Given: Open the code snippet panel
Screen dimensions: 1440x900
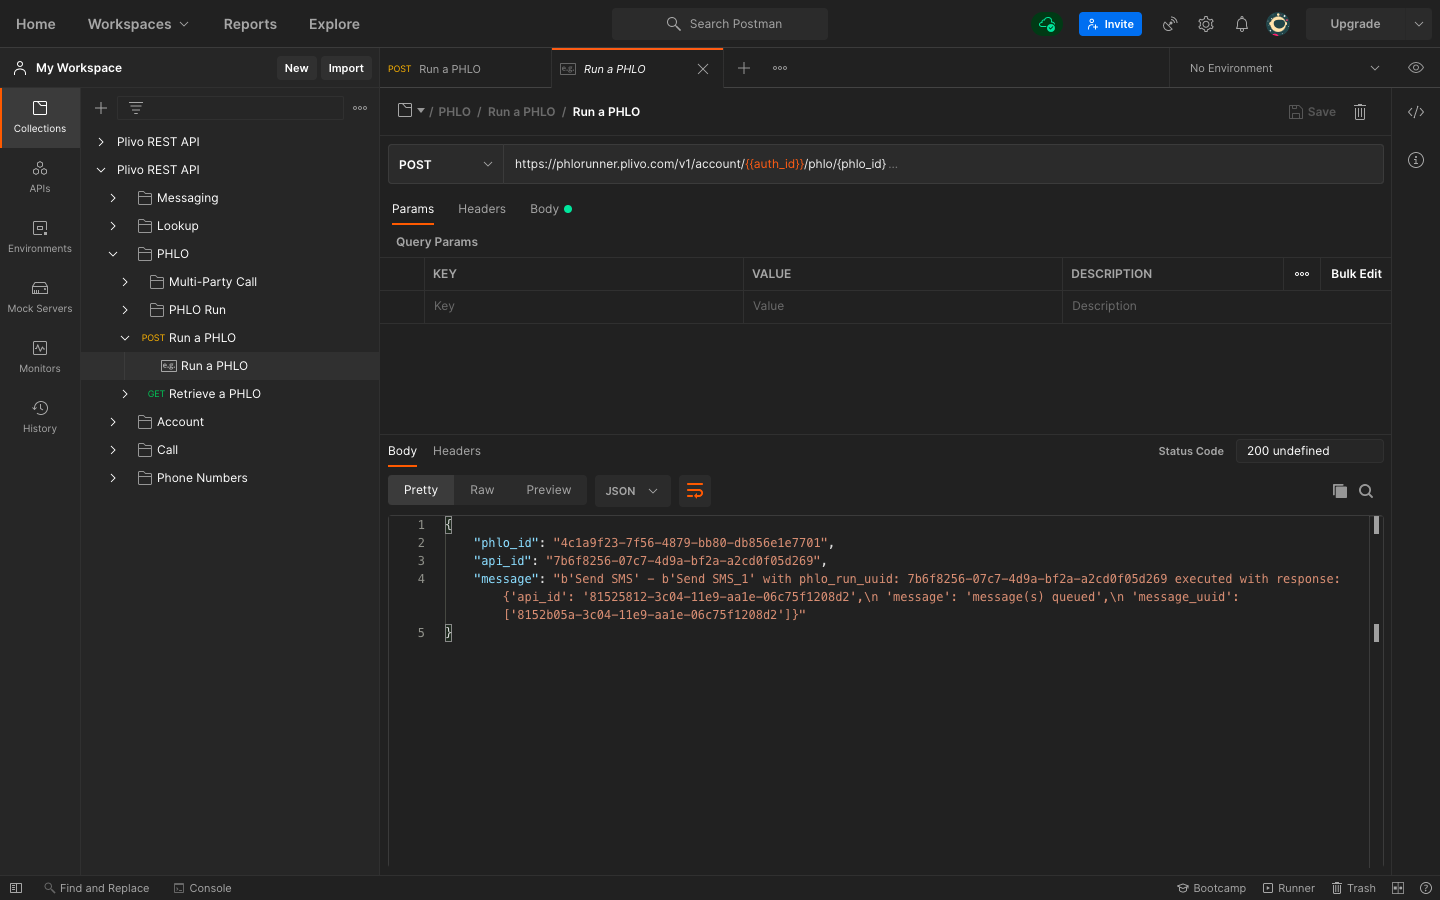Looking at the screenshot, I should (x=1416, y=112).
